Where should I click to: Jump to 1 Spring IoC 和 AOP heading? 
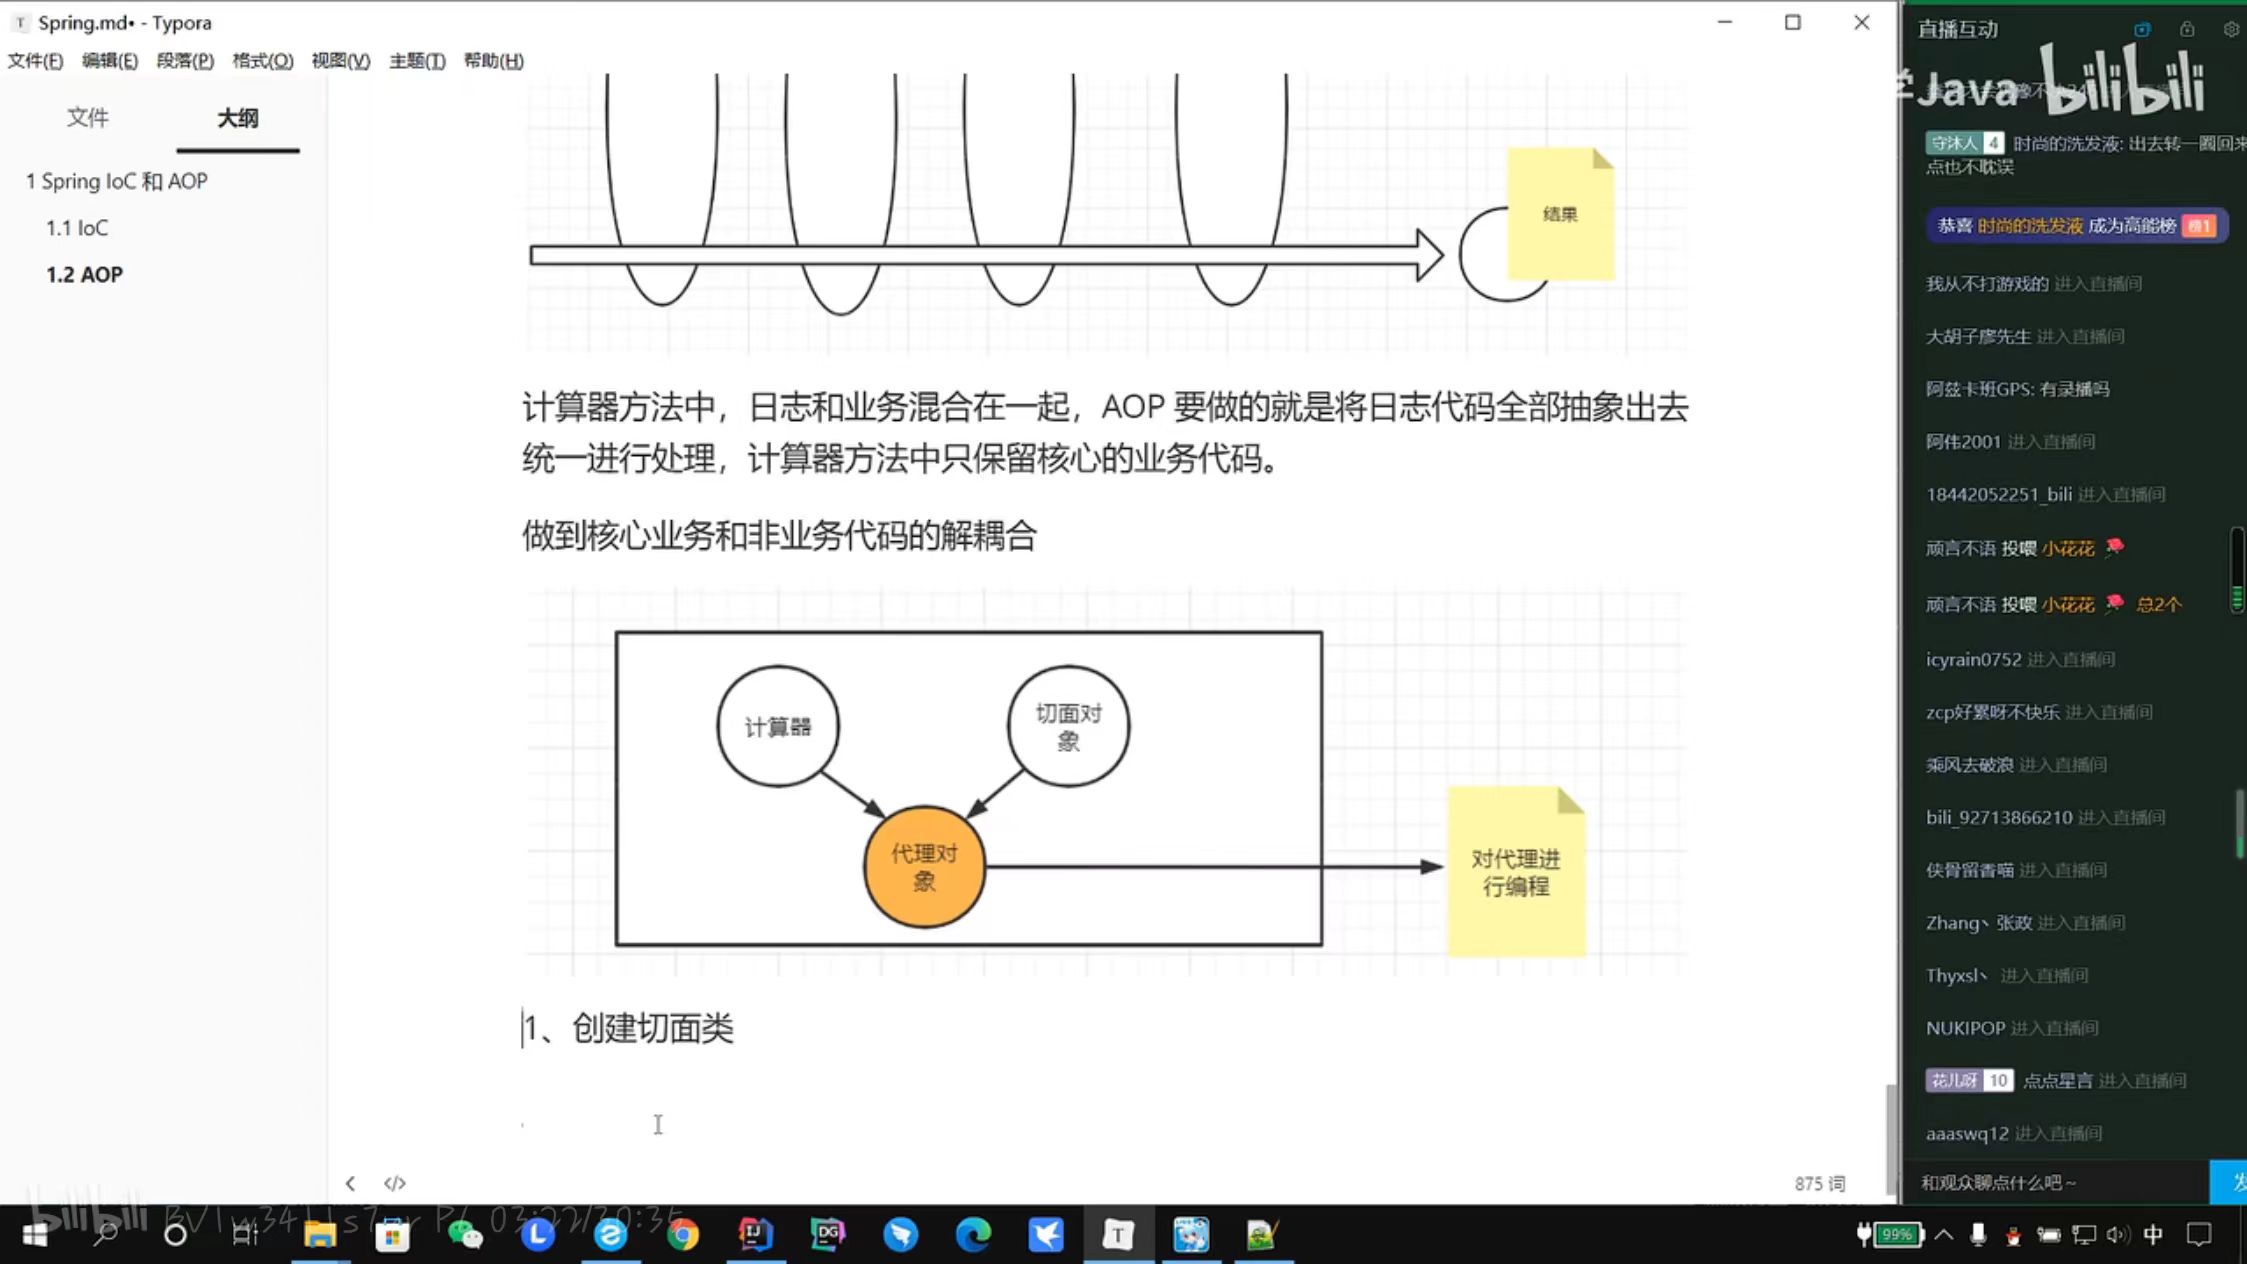(x=117, y=181)
